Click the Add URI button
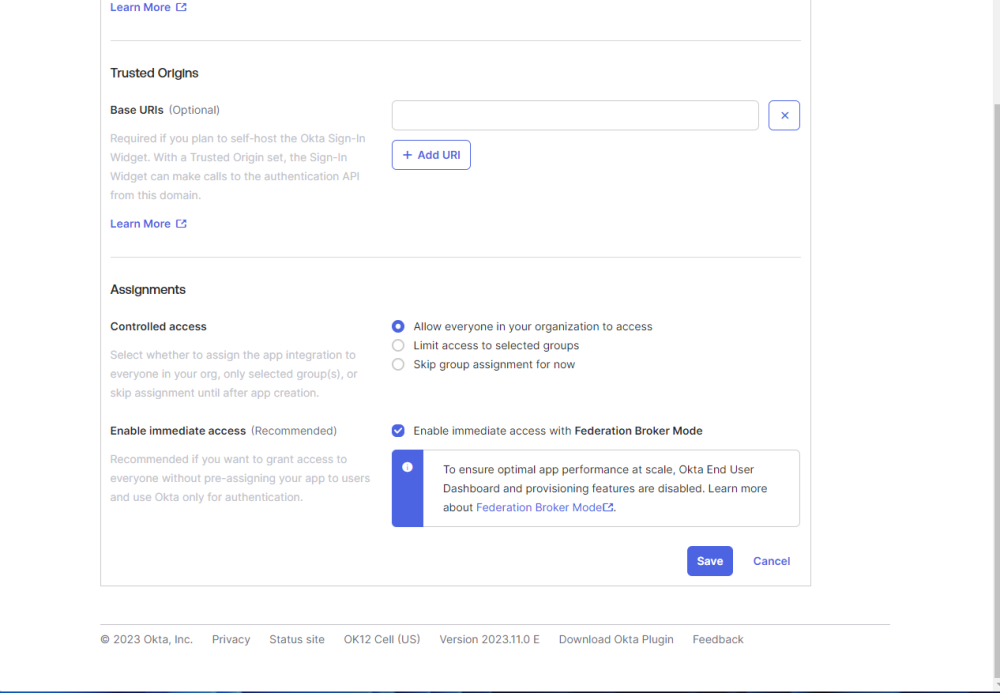This screenshot has height=693, width=1000. (x=431, y=155)
